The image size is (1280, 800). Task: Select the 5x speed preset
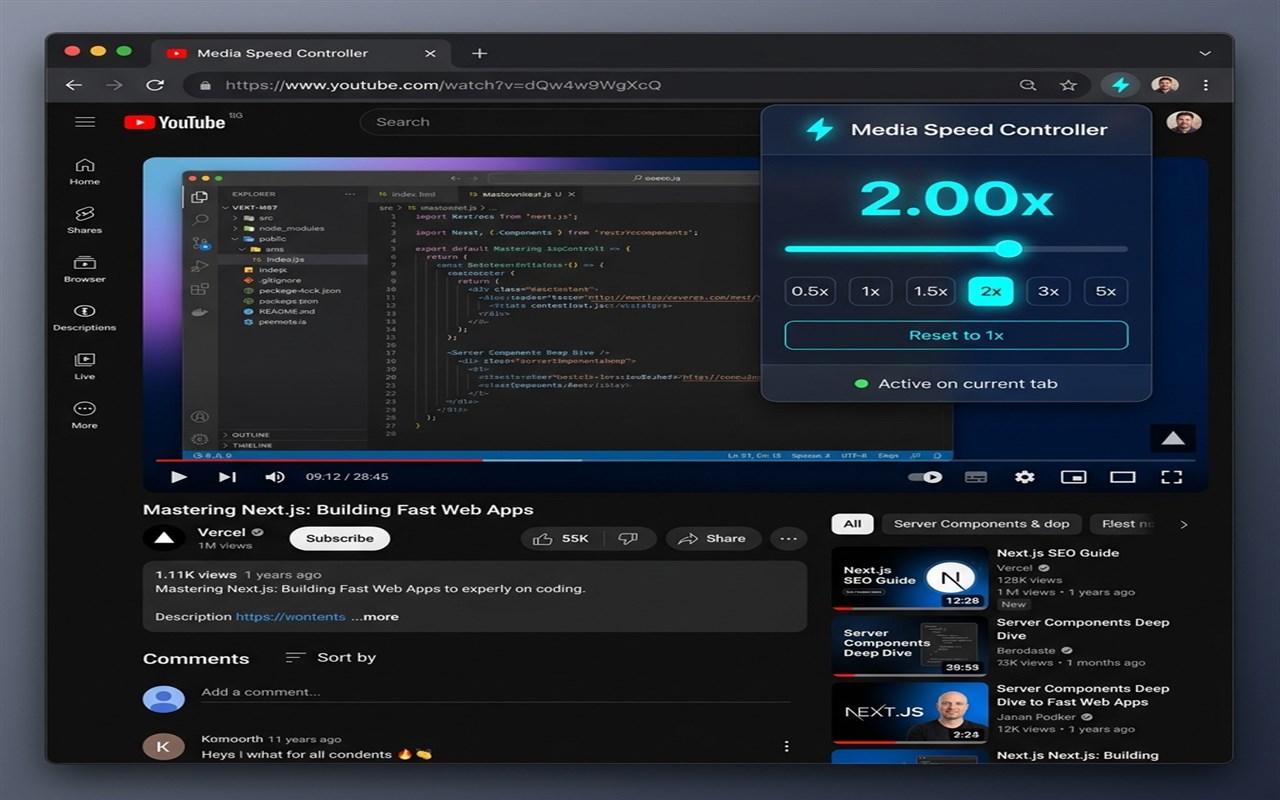(1106, 291)
